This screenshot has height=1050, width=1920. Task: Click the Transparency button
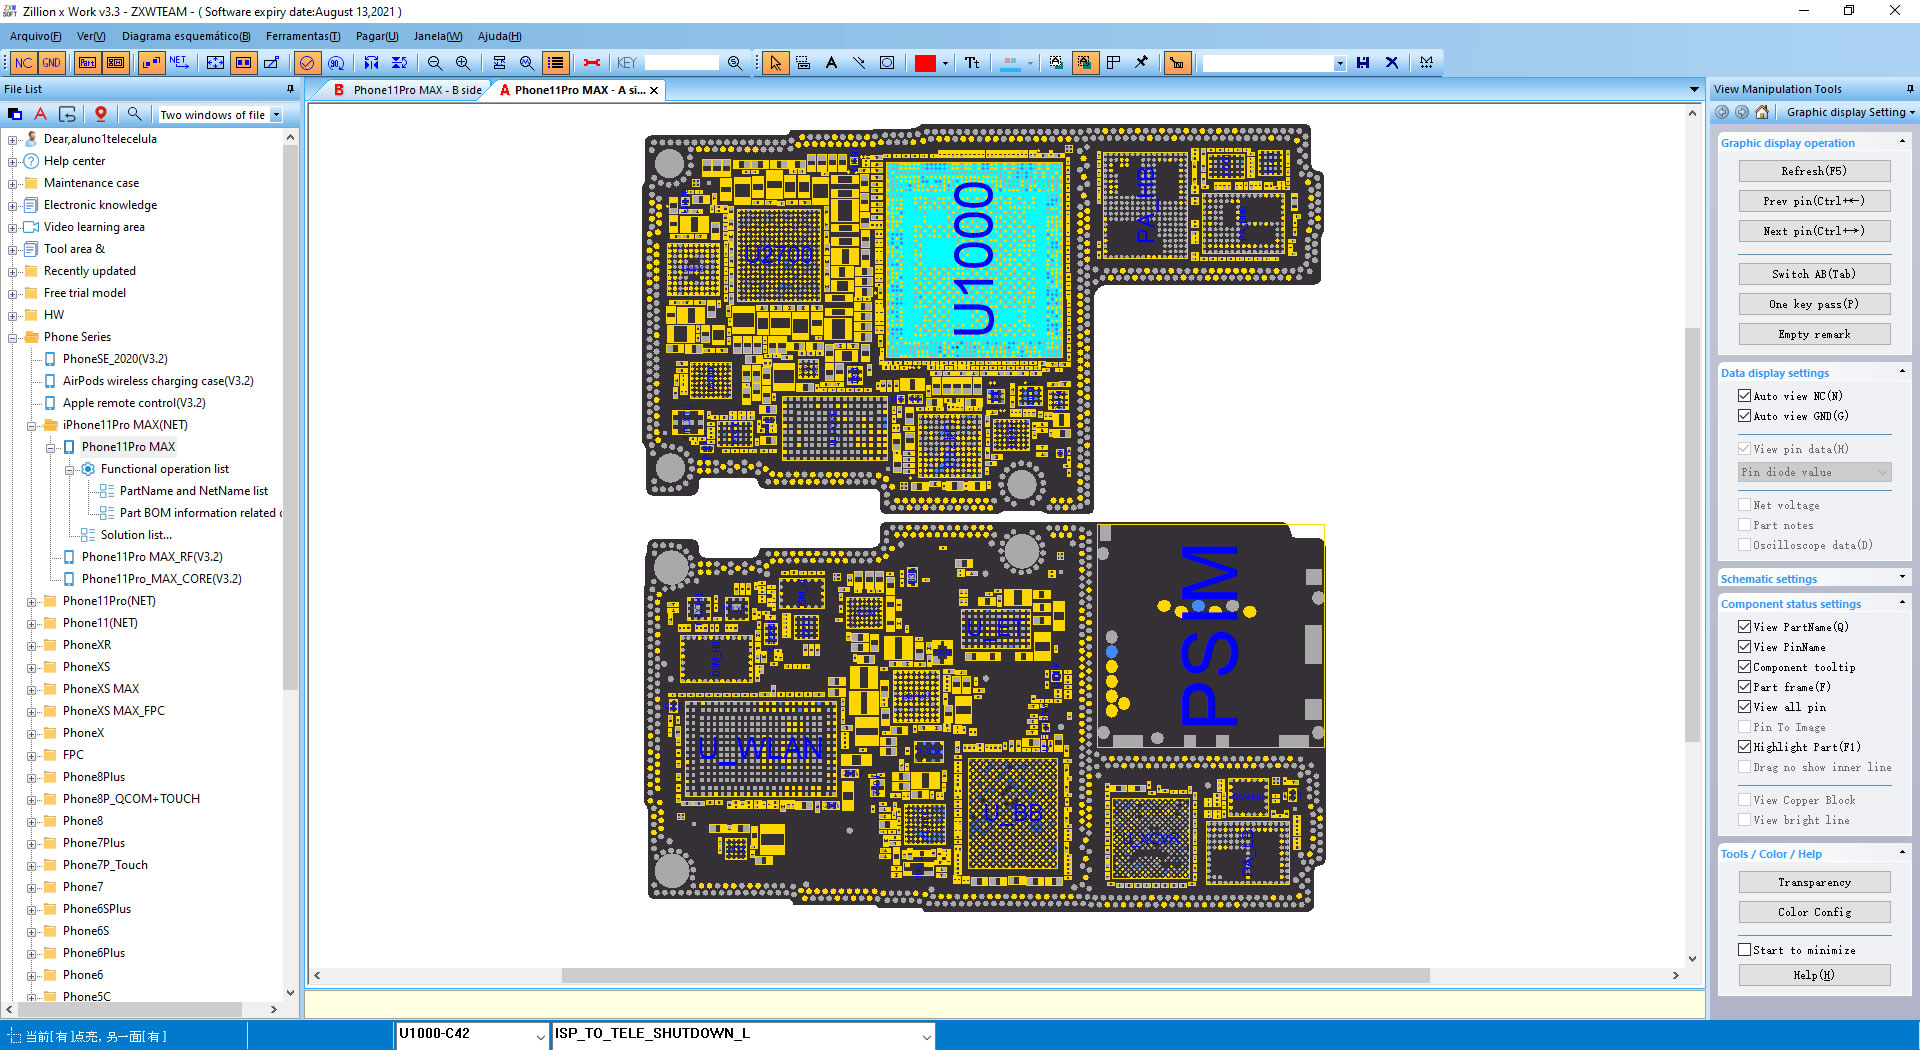[1814, 882]
